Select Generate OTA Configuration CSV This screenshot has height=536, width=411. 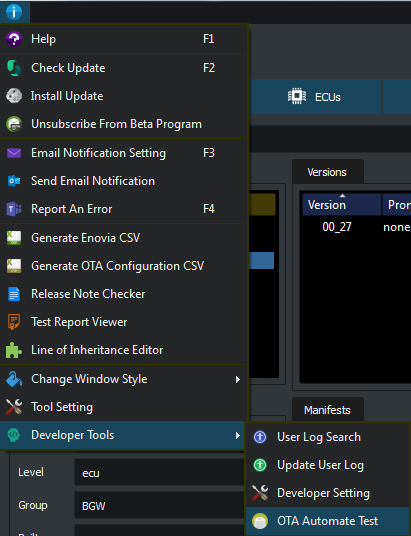[123, 266]
